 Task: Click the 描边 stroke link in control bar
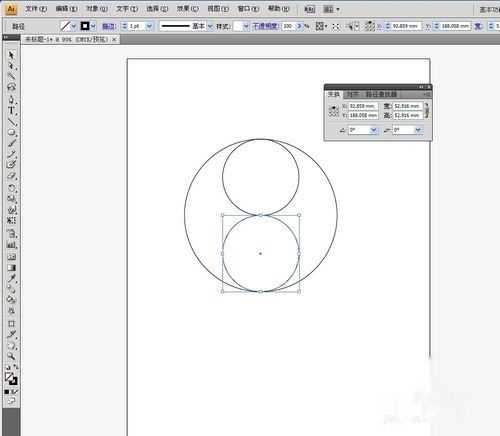click(x=109, y=26)
